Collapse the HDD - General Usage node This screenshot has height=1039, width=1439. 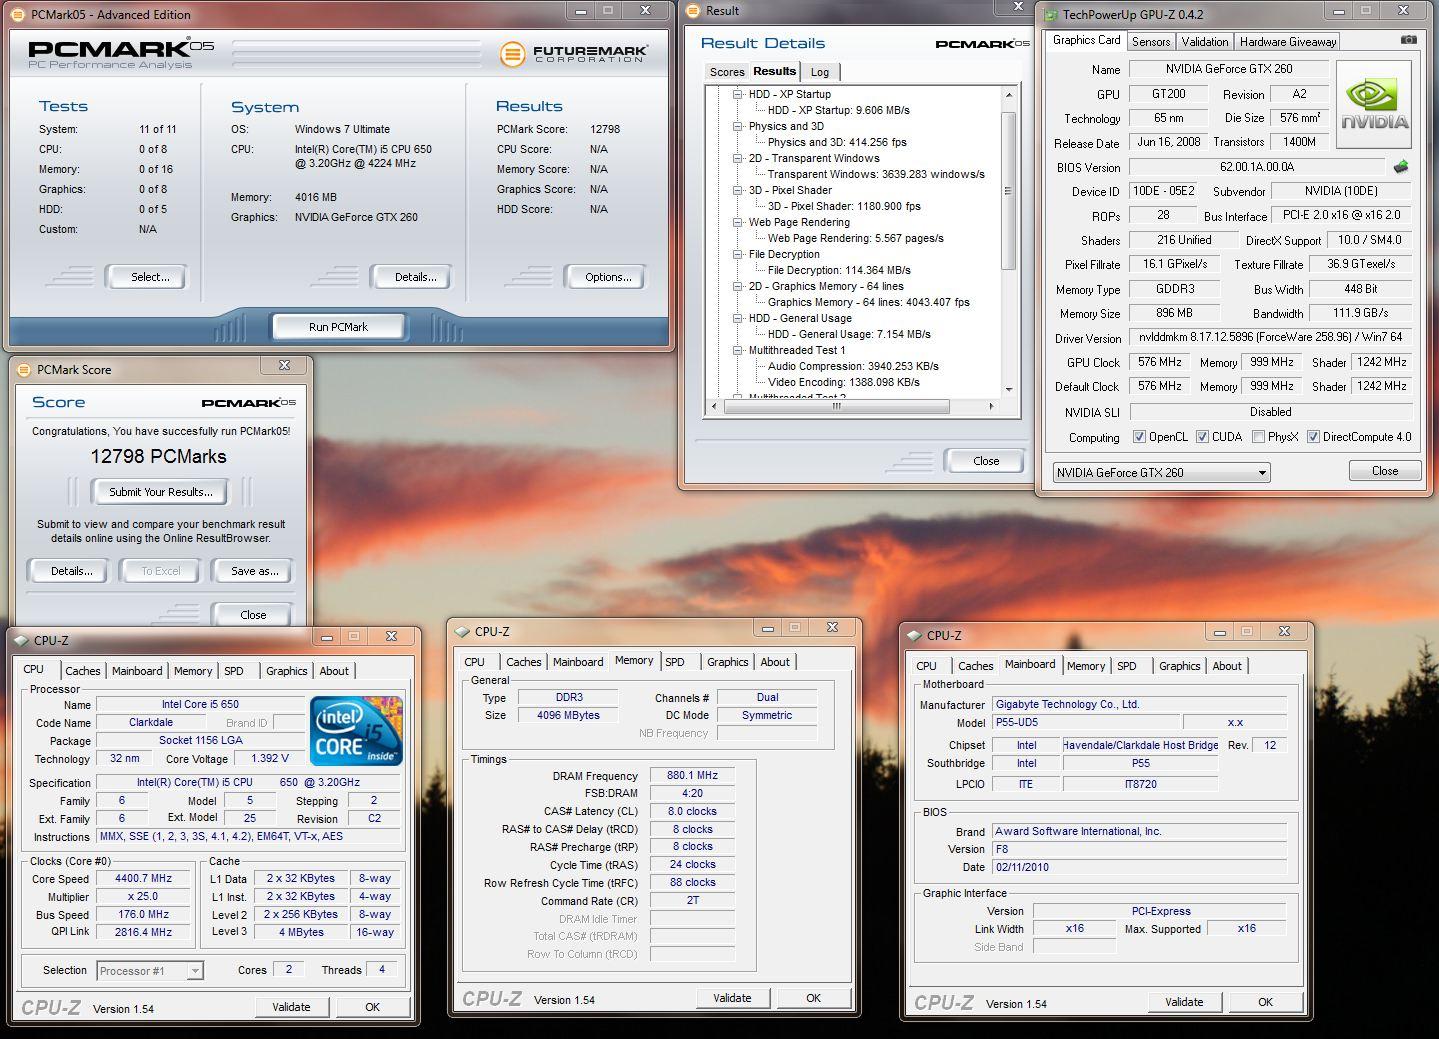click(x=738, y=318)
